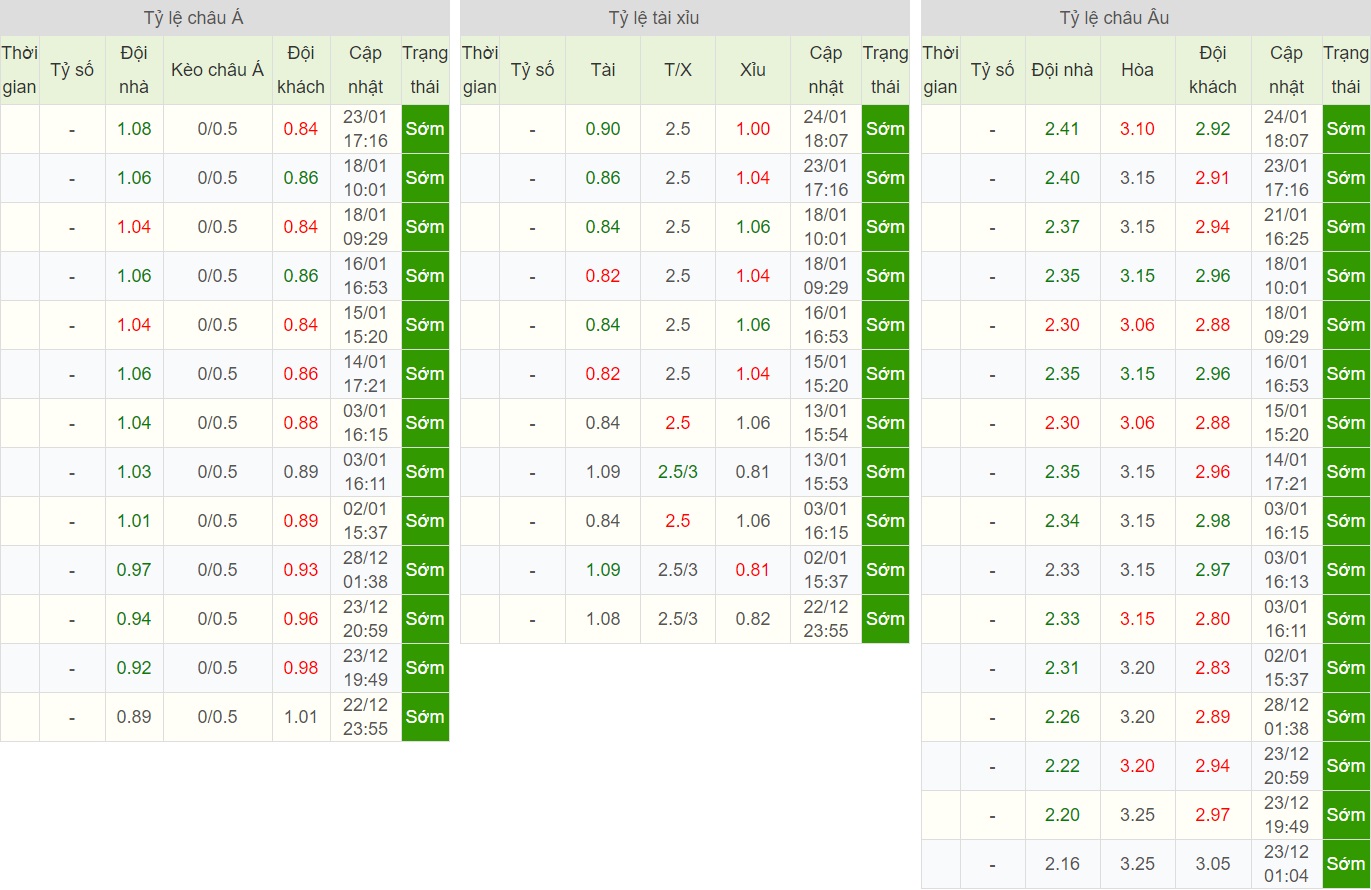The height and width of the screenshot is (890, 1371).
Task: Click 'Tỷ số' header in tài xỉu table
Action: [532, 70]
